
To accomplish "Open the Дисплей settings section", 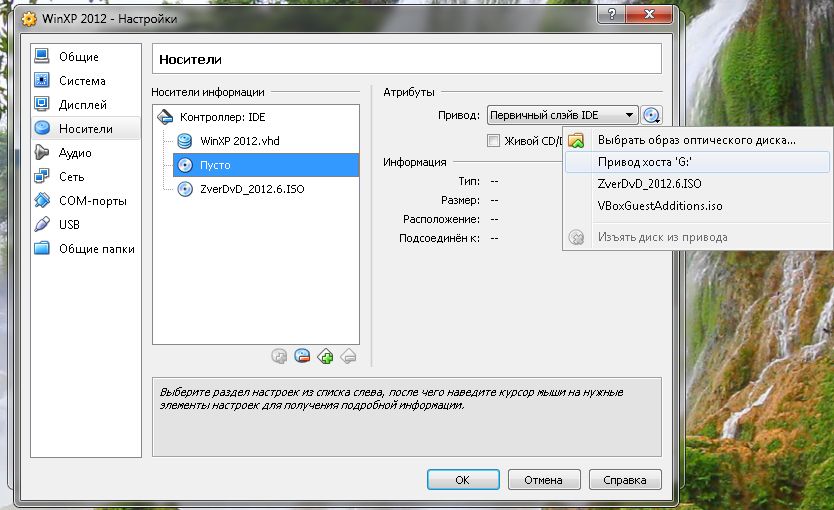I will (82, 105).
